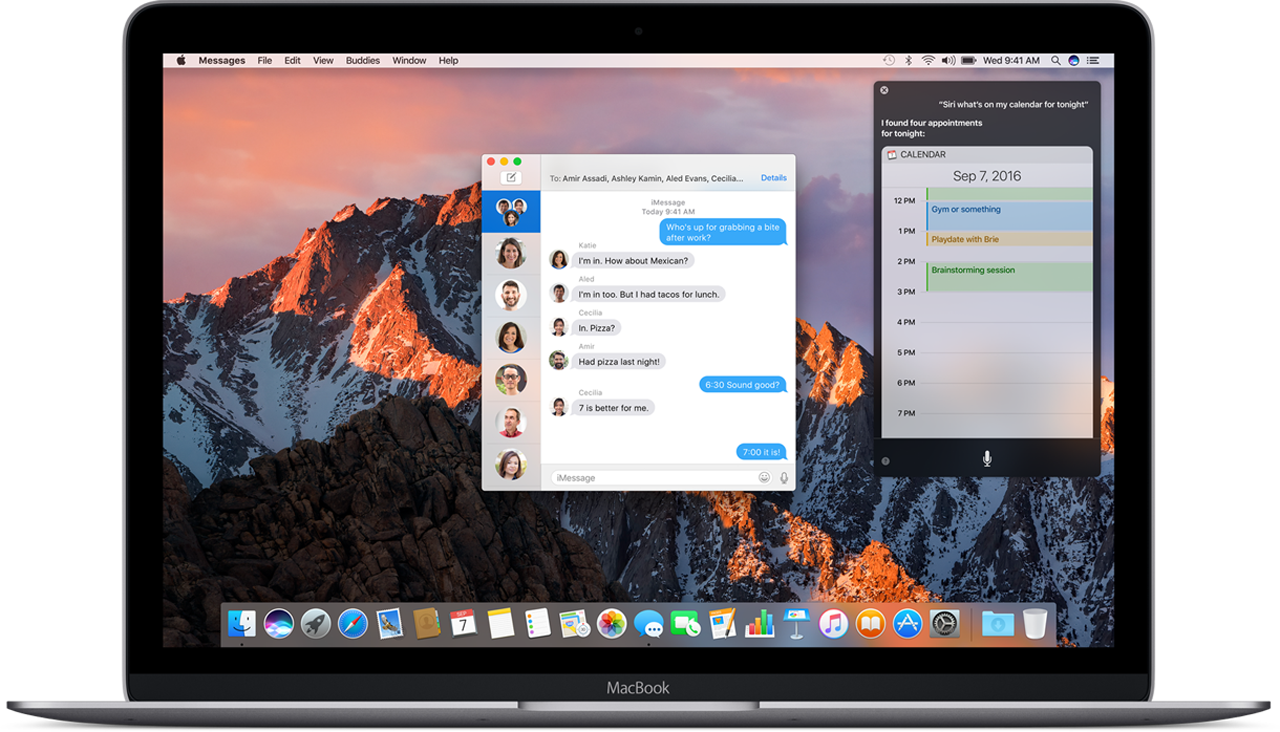The width and height of the screenshot is (1280, 732).
Task: Click the Siri help question-mark icon
Action: click(885, 461)
